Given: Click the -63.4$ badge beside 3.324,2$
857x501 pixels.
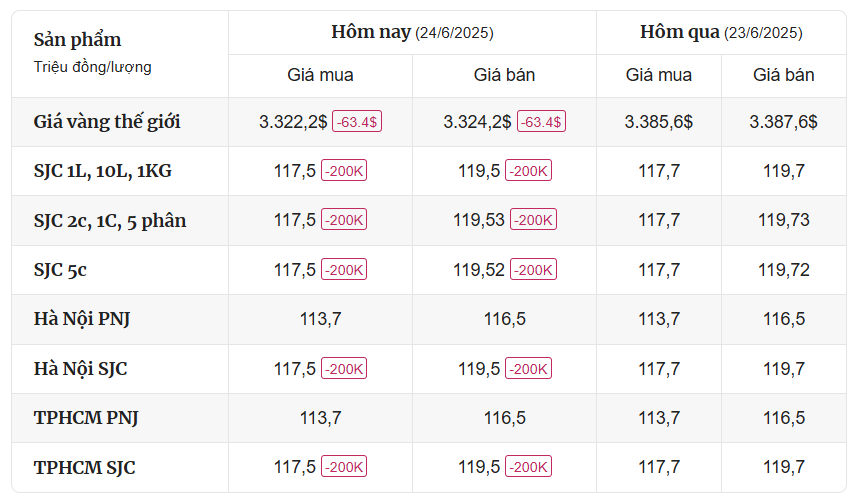Looking at the screenshot, I should [x=541, y=122].
